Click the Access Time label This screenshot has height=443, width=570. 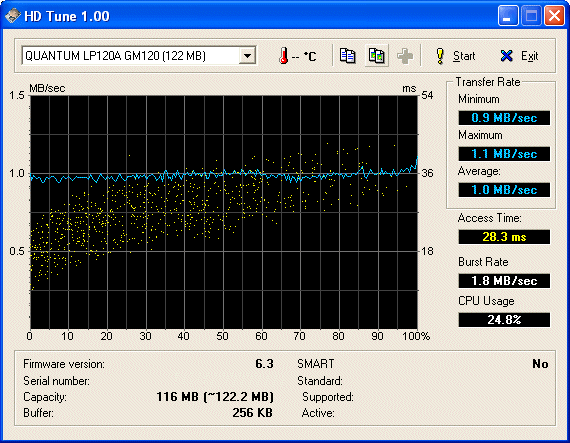(x=490, y=218)
